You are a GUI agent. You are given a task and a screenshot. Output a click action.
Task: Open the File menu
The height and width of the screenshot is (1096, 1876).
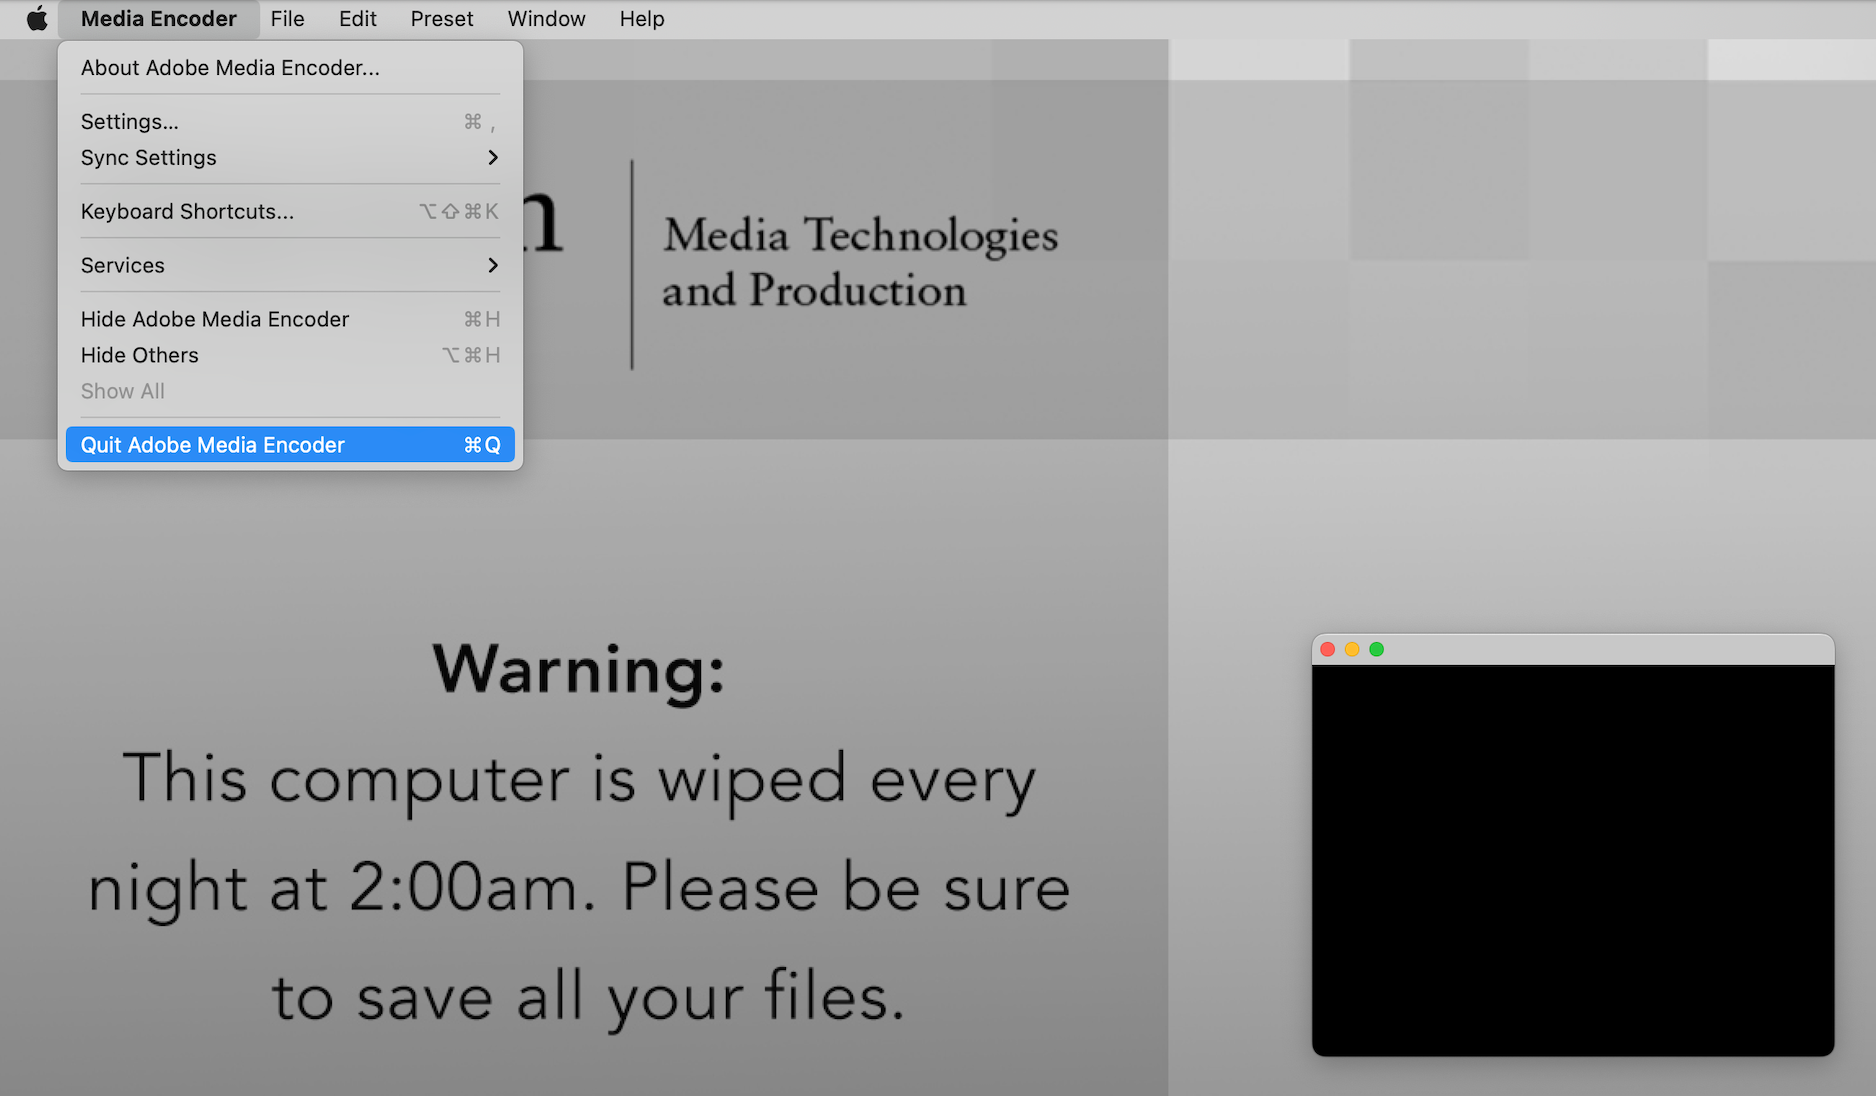tap(287, 19)
